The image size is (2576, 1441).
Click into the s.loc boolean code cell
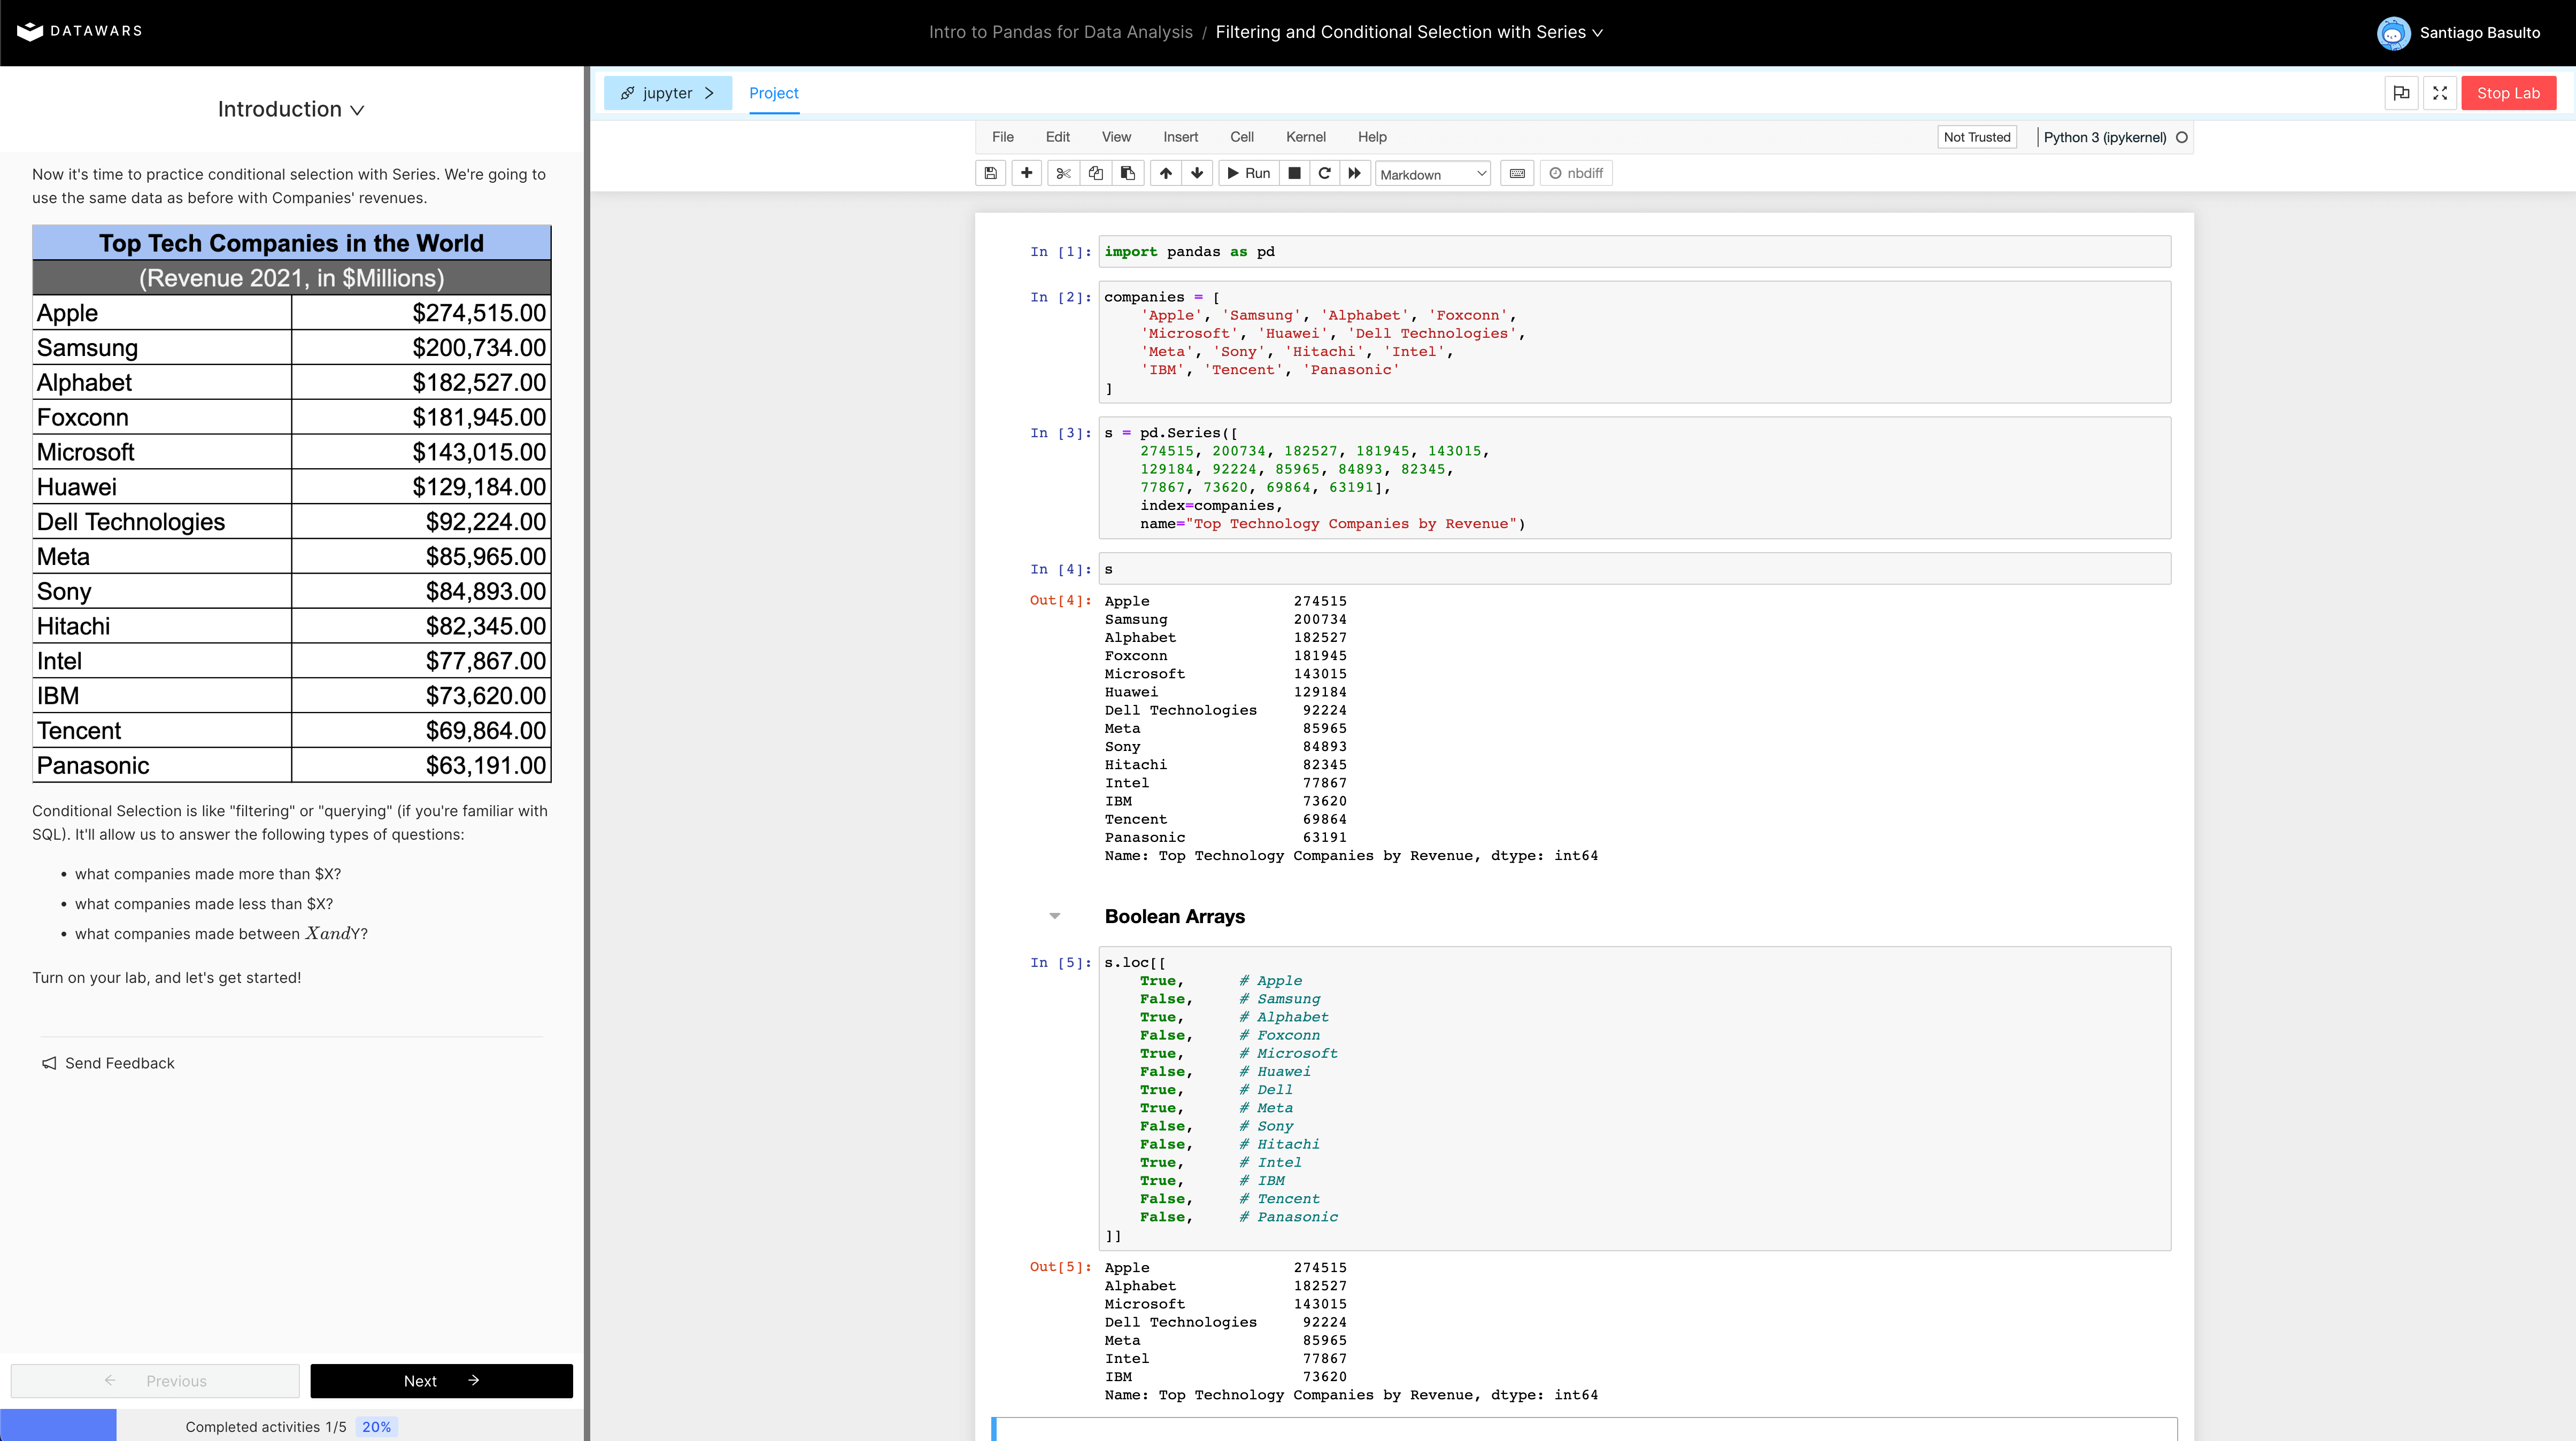[x=1634, y=1098]
